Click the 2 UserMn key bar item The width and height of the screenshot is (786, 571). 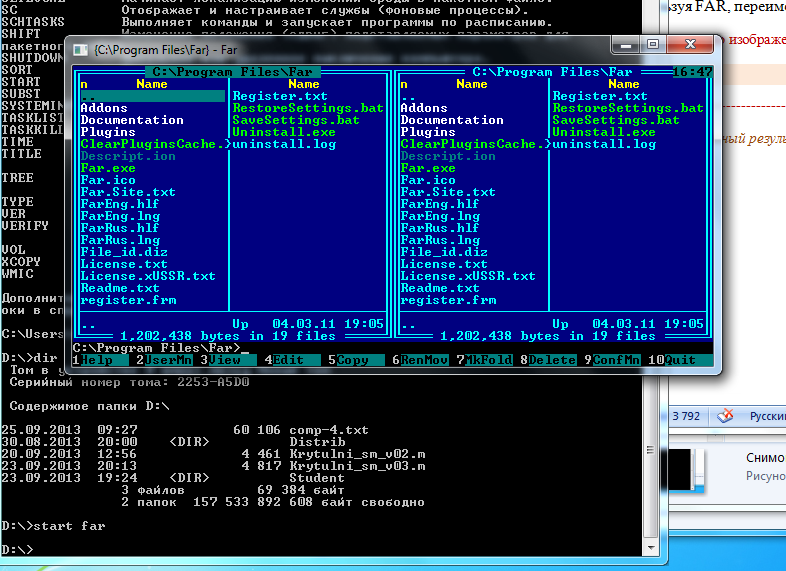click(x=164, y=360)
